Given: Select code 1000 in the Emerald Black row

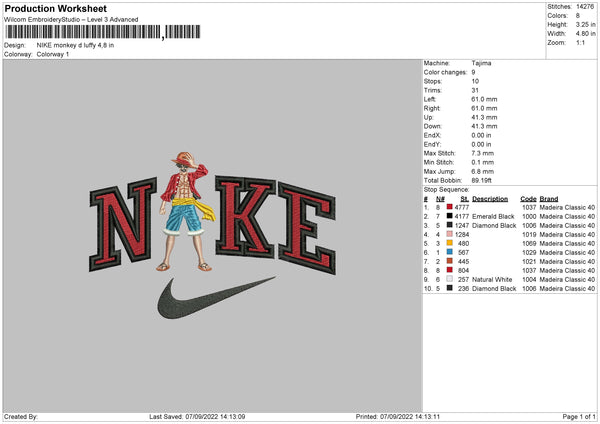Looking at the screenshot, I should click(529, 217).
